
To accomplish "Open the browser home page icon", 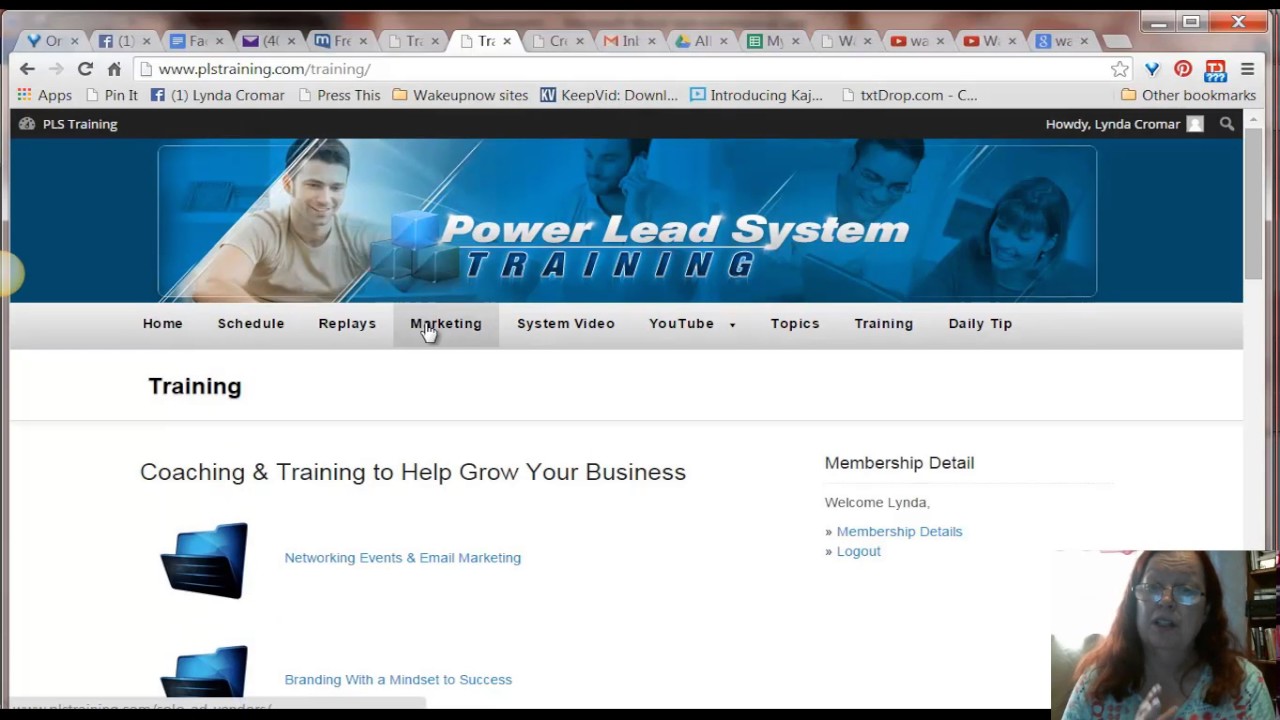I will click(x=114, y=69).
